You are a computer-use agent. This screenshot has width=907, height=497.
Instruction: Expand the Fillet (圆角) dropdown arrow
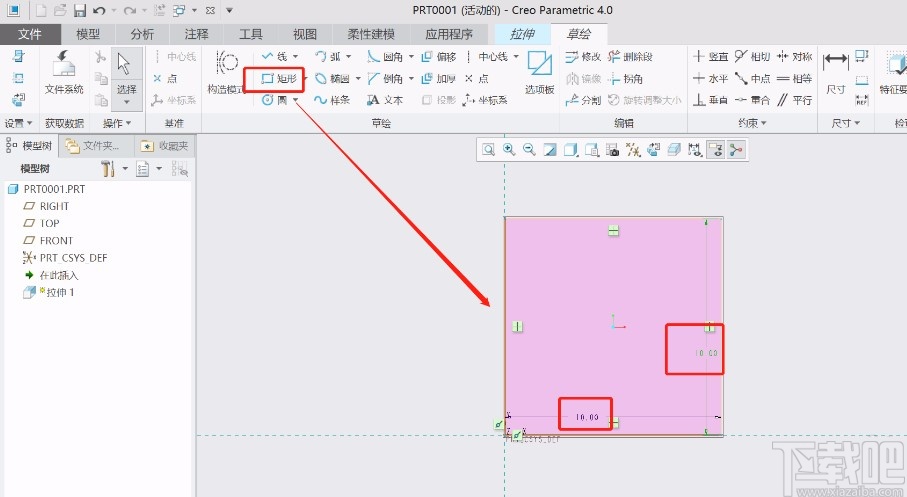tap(411, 57)
